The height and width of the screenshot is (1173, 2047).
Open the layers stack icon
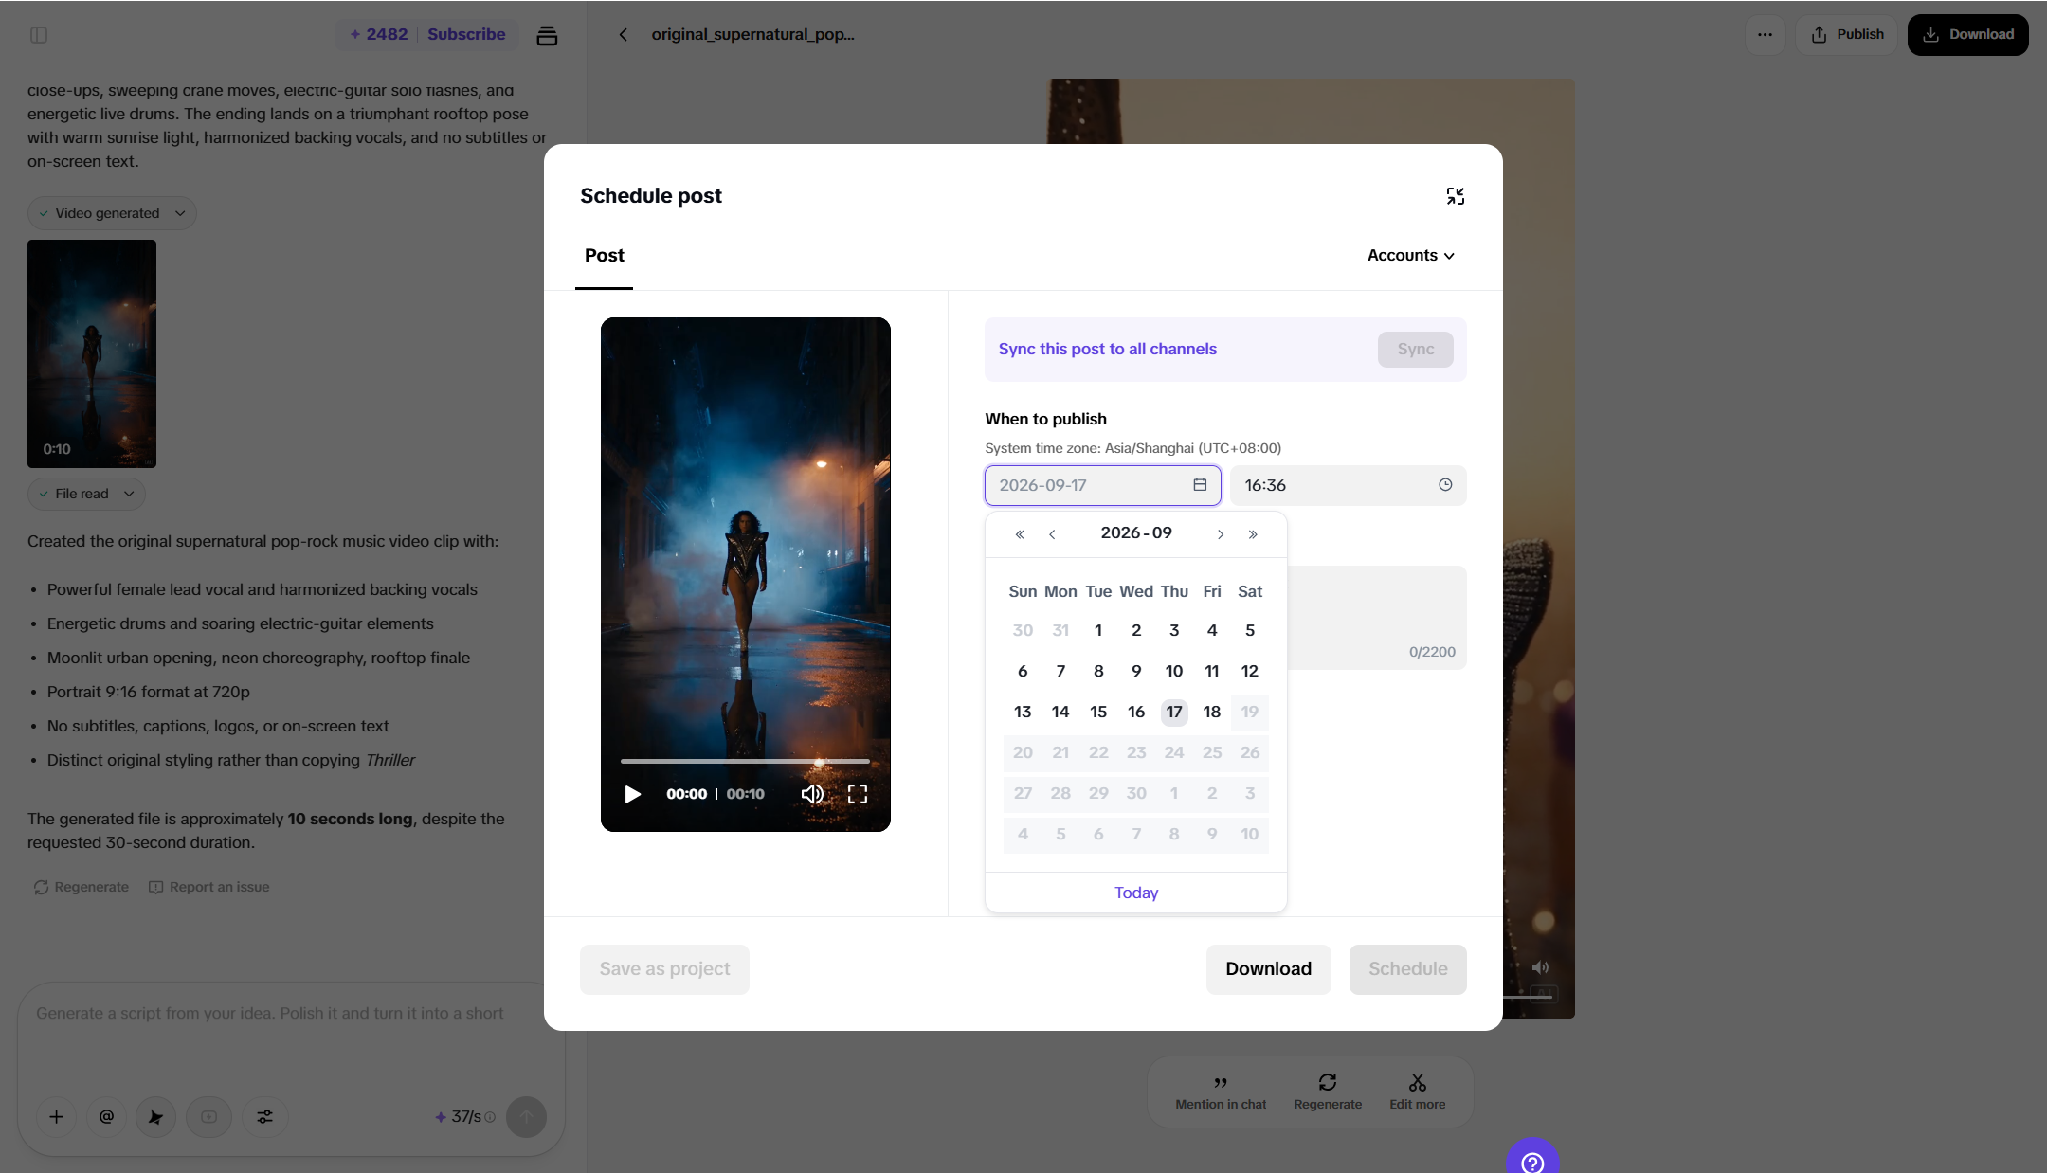[x=546, y=36]
